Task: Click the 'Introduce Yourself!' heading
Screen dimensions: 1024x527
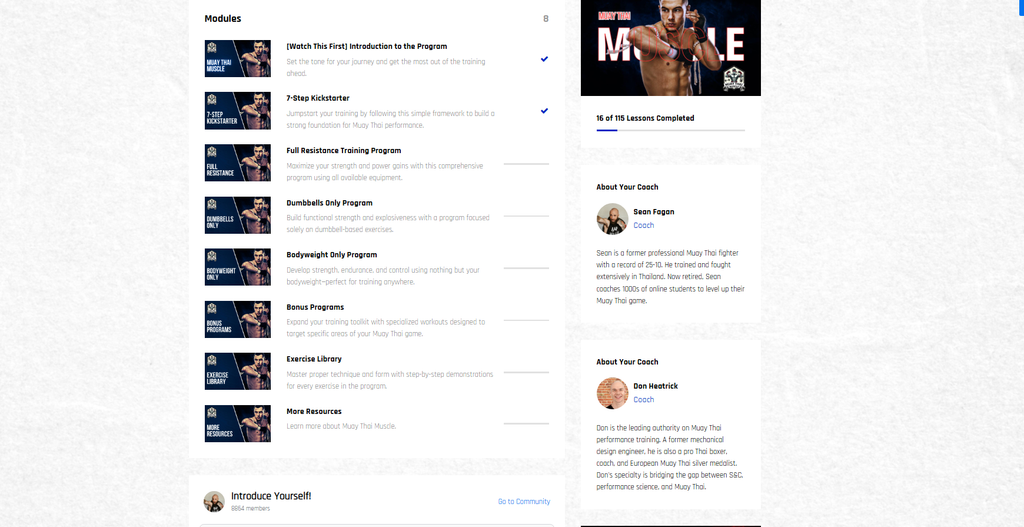Action: click(x=271, y=496)
